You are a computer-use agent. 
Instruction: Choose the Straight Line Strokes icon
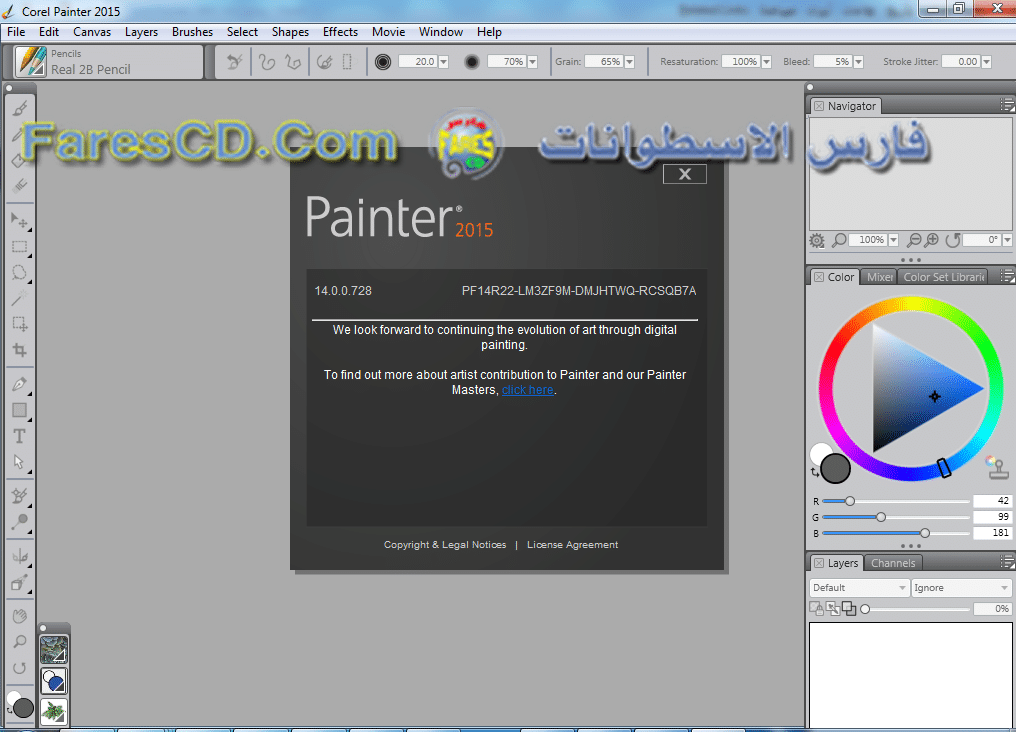pos(293,62)
